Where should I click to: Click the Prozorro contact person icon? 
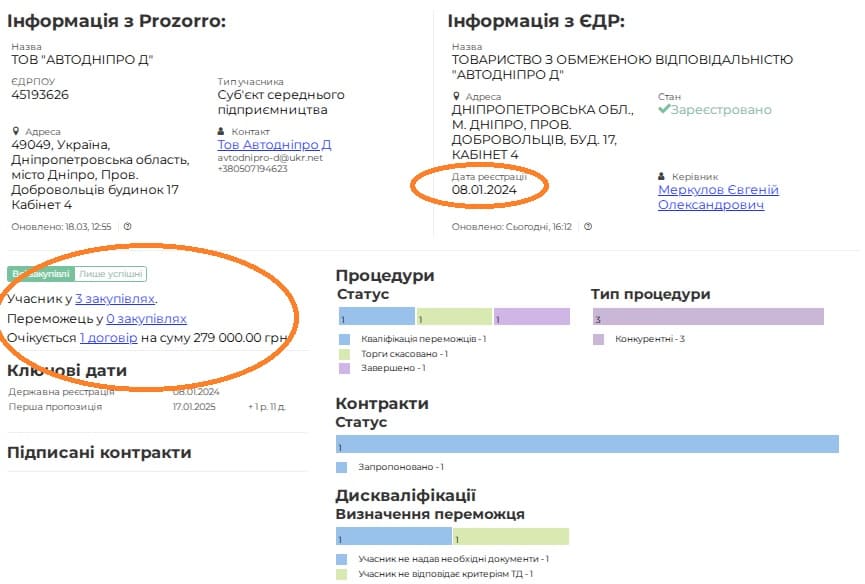pyautogui.click(x=222, y=131)
